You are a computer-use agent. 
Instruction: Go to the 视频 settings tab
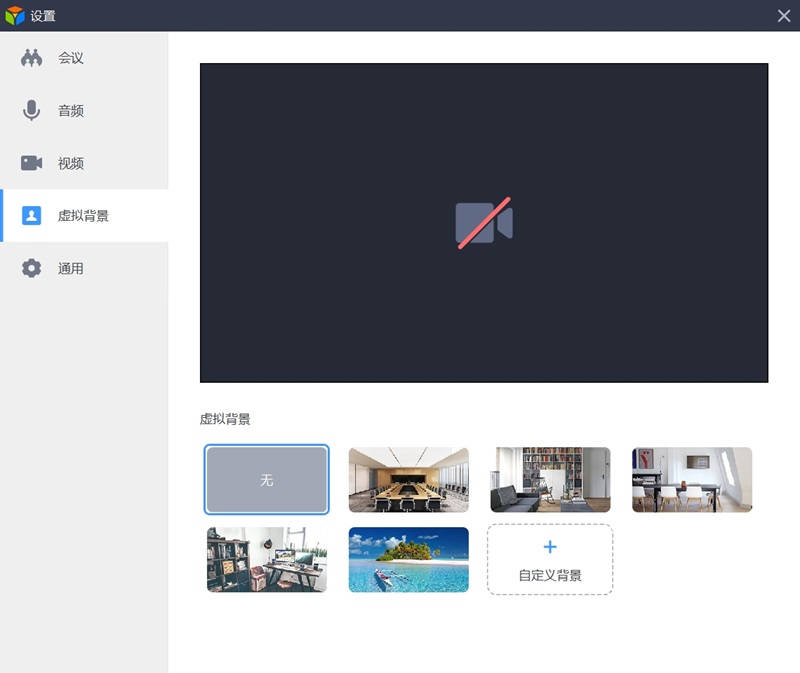71,163
